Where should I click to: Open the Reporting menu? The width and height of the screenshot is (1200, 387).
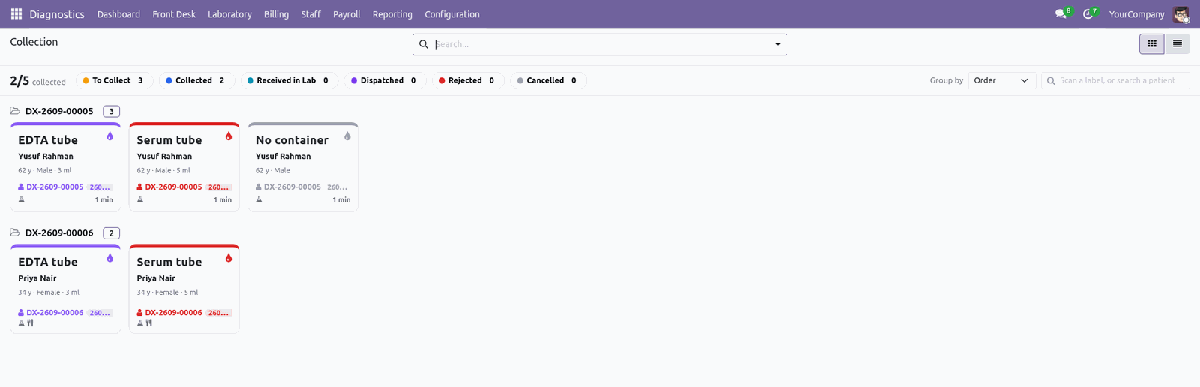click(x=392, y=14)
